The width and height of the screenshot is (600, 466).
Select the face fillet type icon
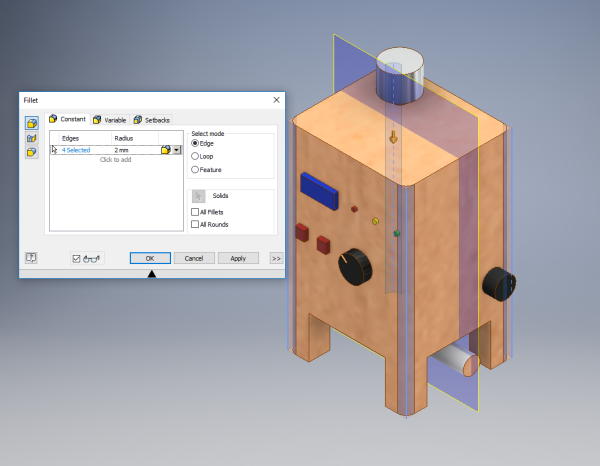tap(32, 138)
